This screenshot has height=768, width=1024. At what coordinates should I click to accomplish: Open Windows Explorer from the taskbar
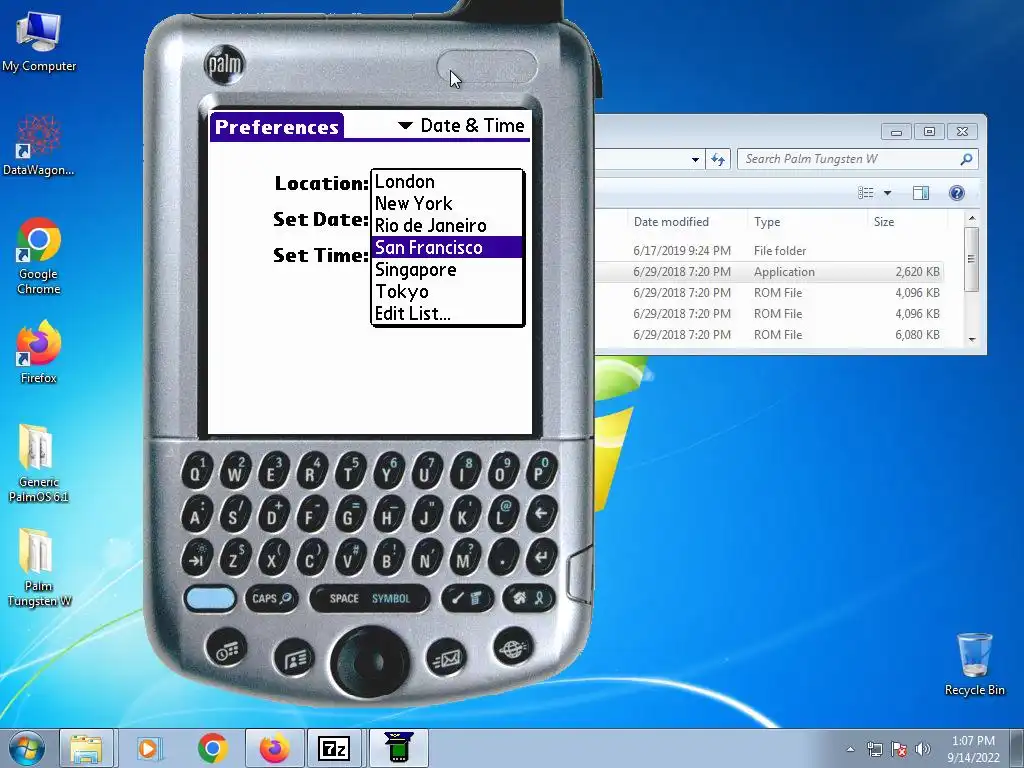point(86,748)
